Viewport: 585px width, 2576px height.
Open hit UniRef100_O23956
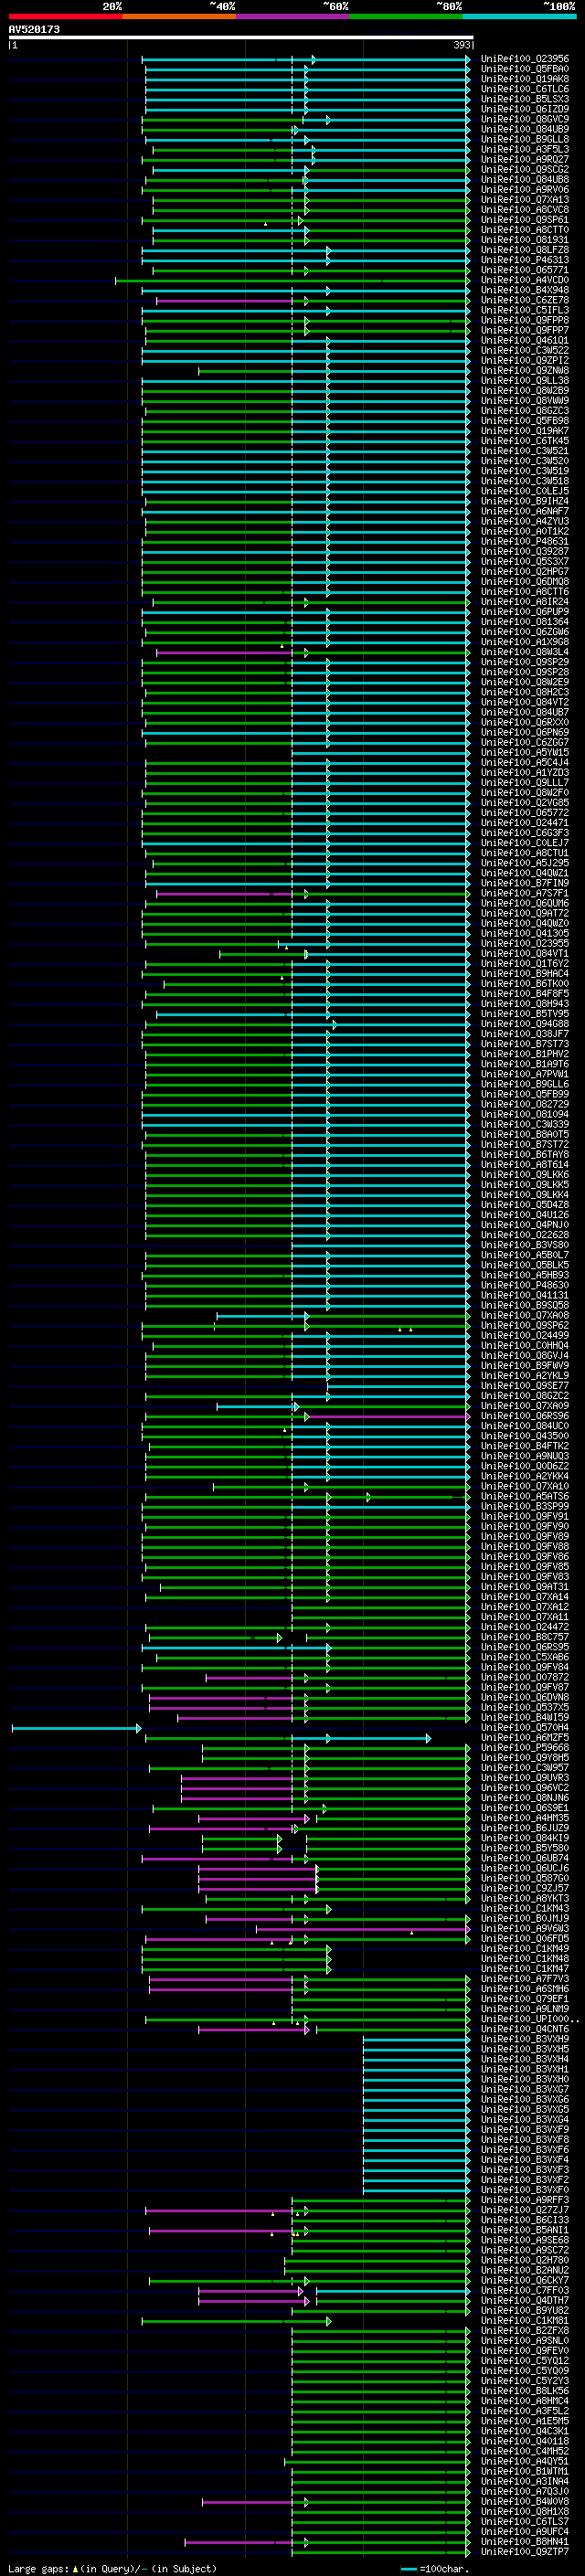tap(525, 59)
